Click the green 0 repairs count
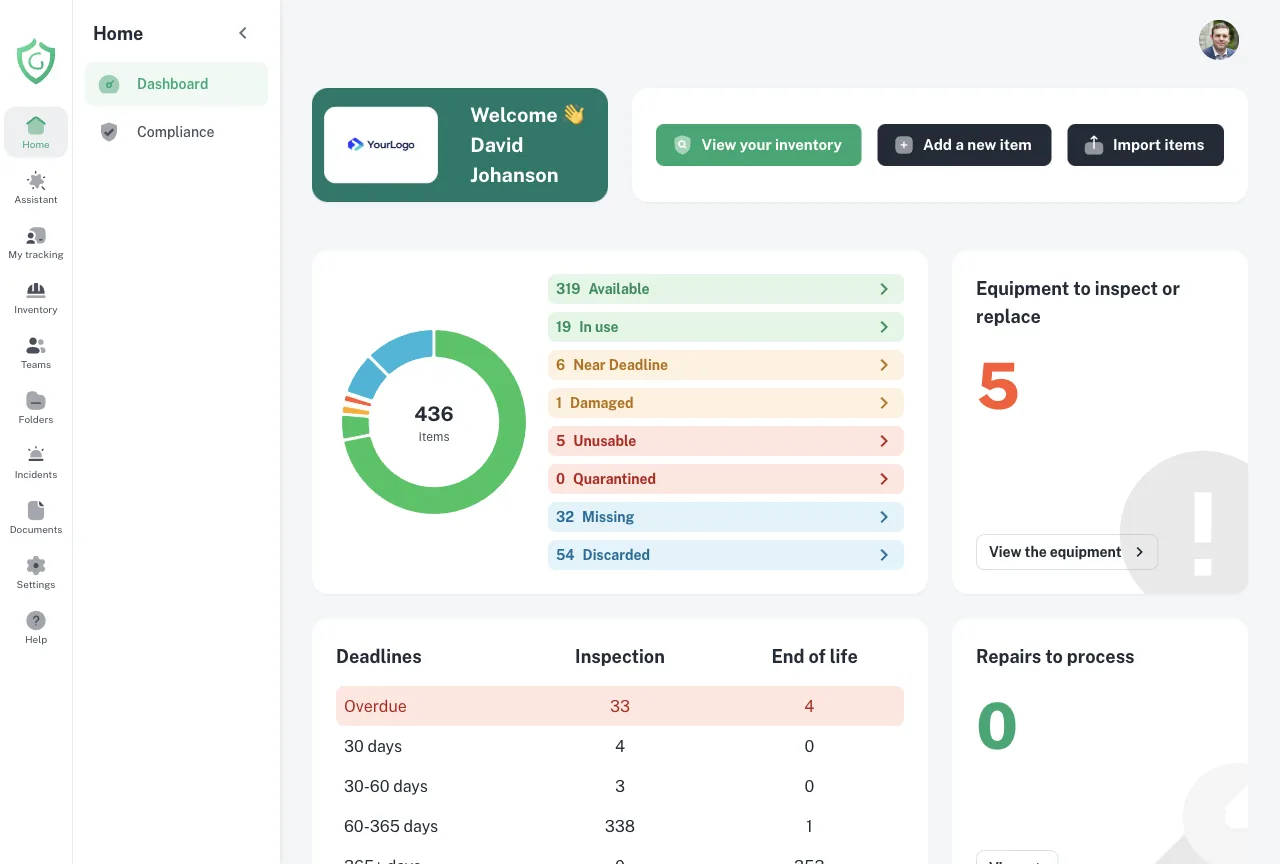 997,726
